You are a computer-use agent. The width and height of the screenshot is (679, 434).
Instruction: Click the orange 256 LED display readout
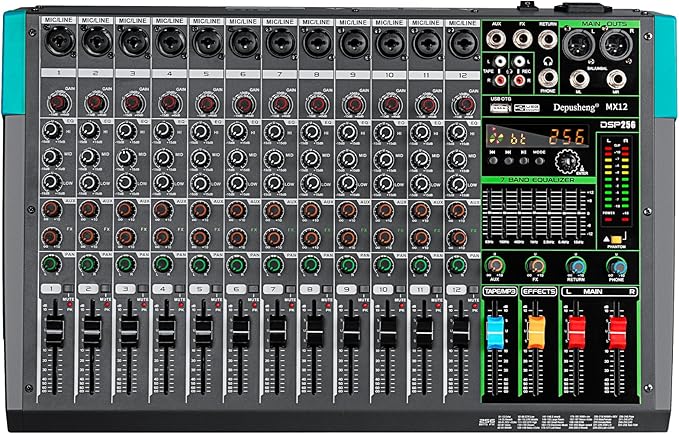pos(567,137)
